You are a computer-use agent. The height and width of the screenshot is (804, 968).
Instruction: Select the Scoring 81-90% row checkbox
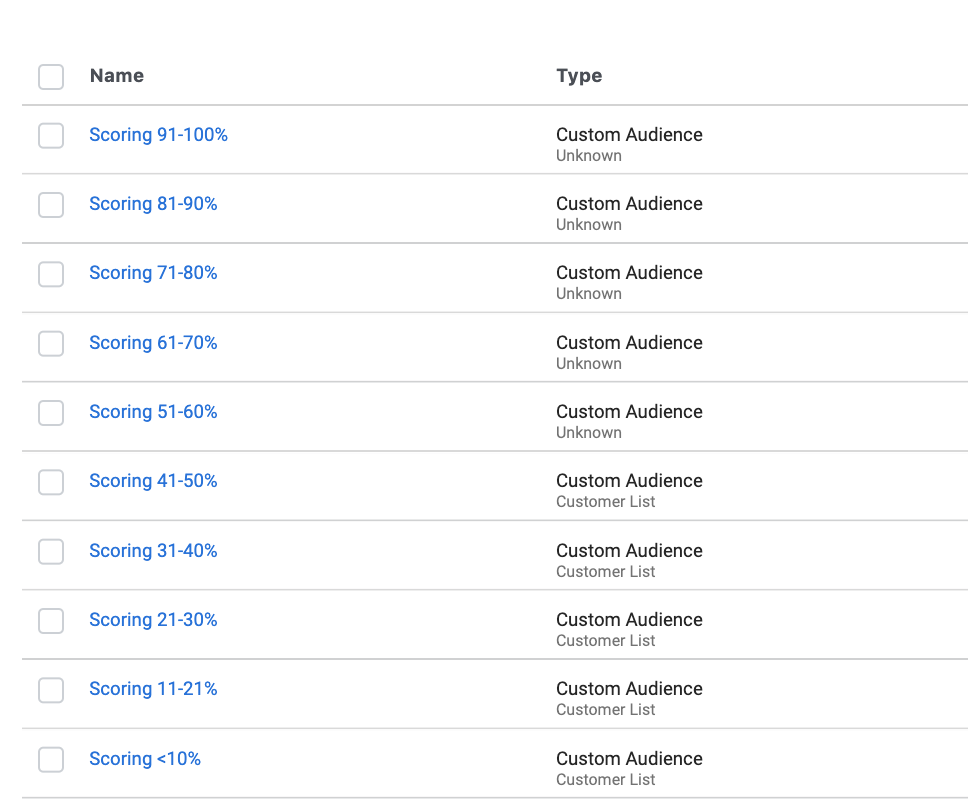[x=51, y=205]
